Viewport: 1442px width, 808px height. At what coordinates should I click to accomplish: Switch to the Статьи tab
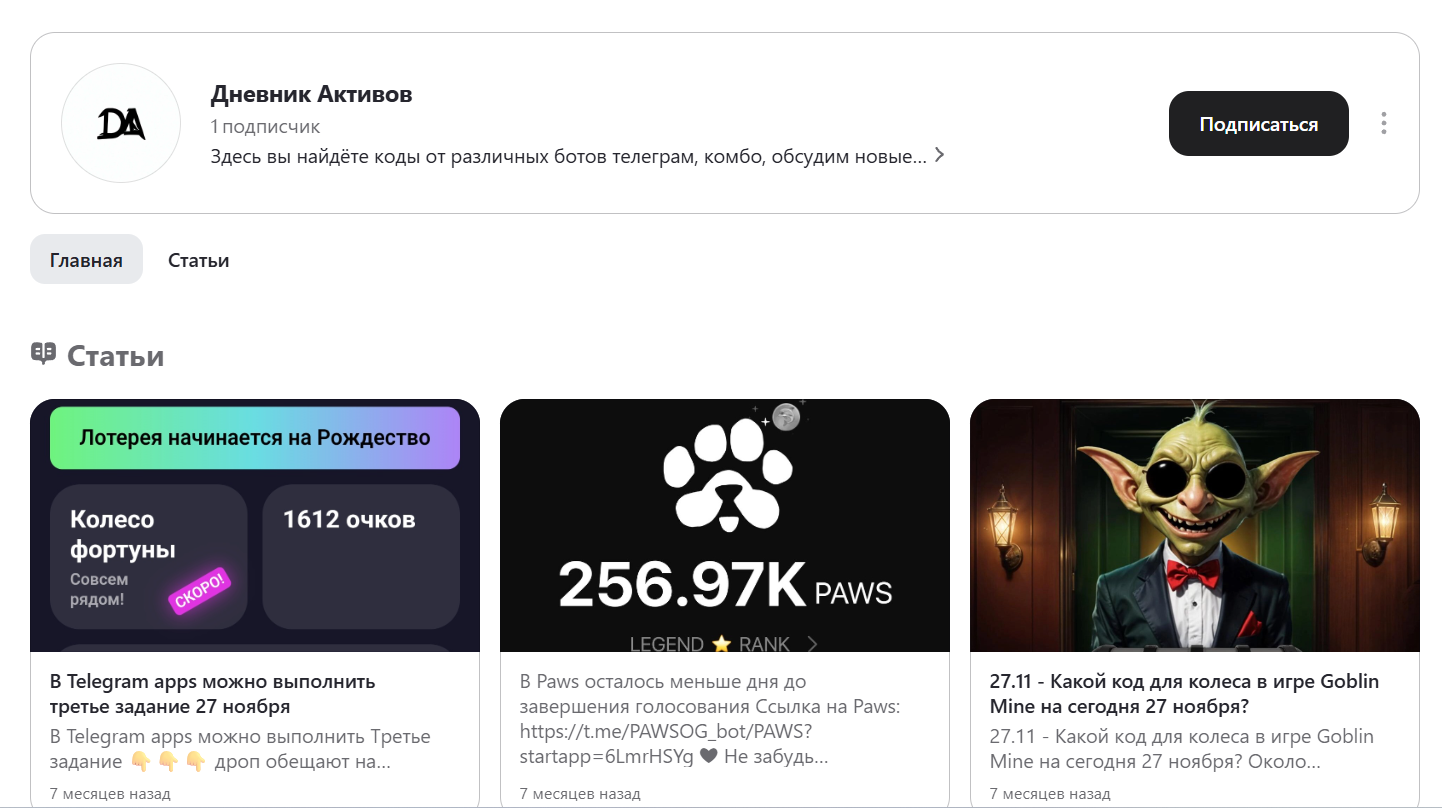pyautogui.click(x=199, y=260)
